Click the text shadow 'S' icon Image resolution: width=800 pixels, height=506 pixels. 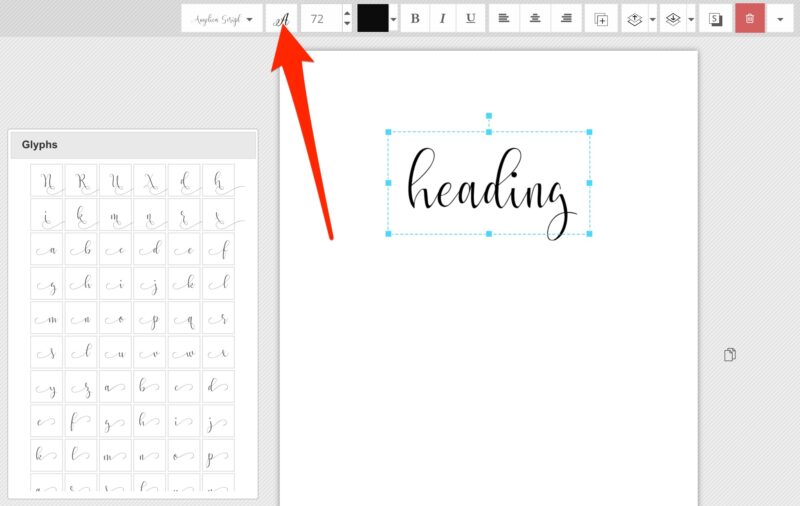715,19
